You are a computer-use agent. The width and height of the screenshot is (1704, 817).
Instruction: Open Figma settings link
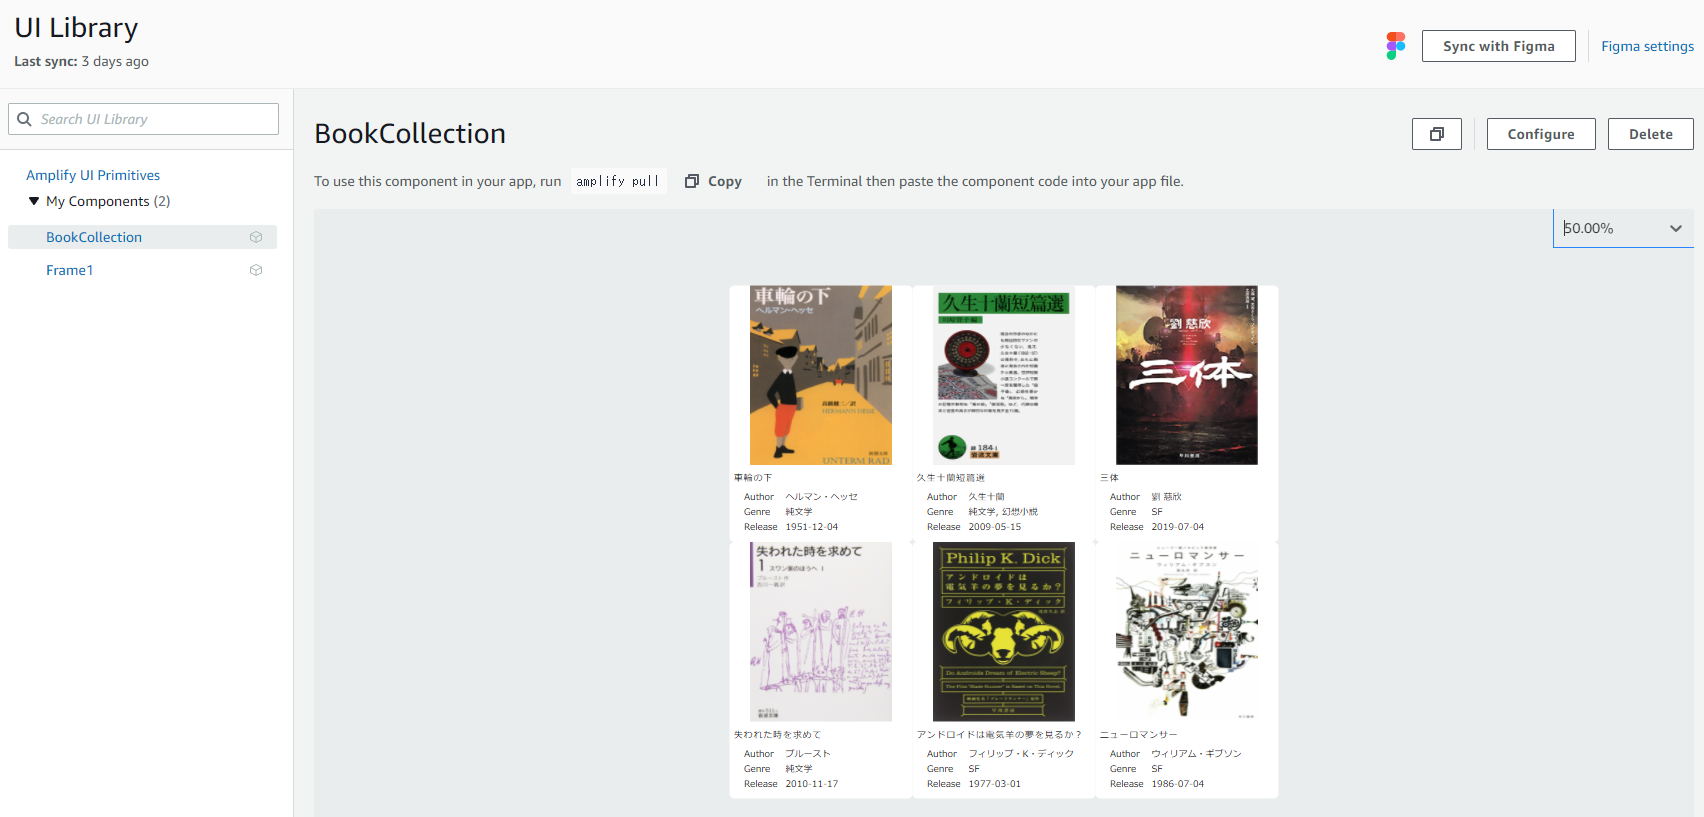[x=1647, y=46]
